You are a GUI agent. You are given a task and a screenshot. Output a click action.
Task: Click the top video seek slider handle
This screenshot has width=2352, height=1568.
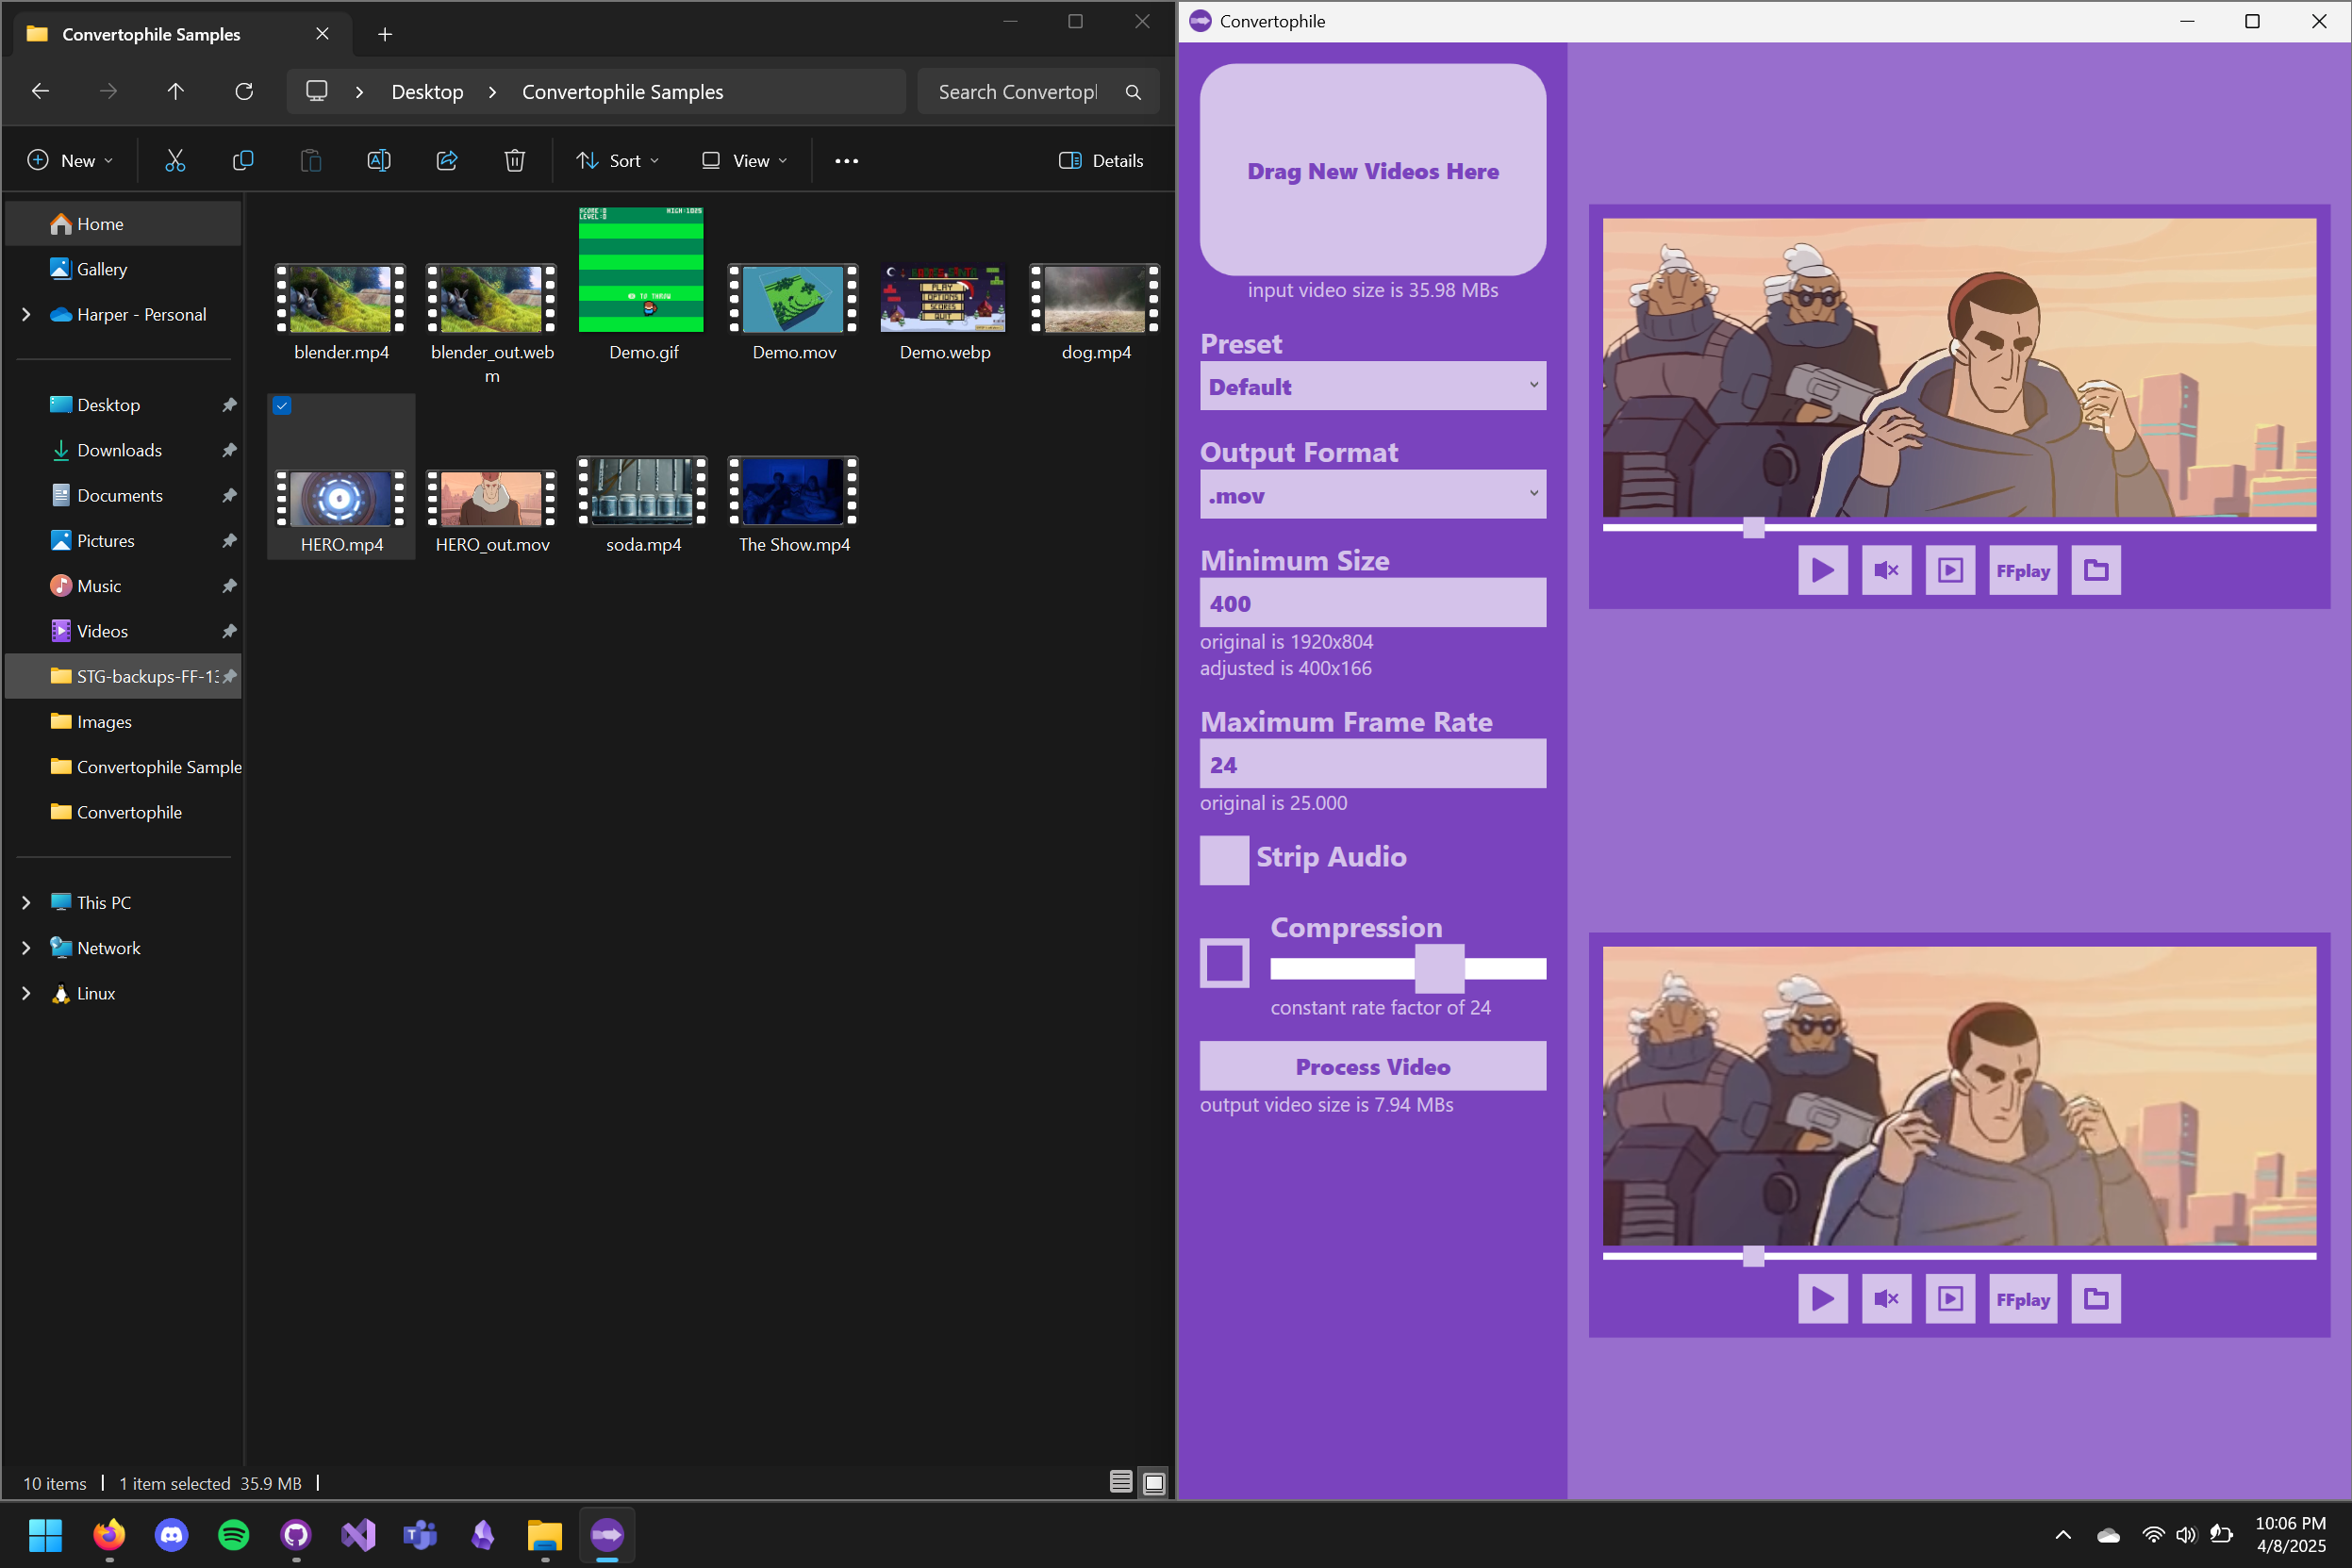click(x=1753, y=527)
